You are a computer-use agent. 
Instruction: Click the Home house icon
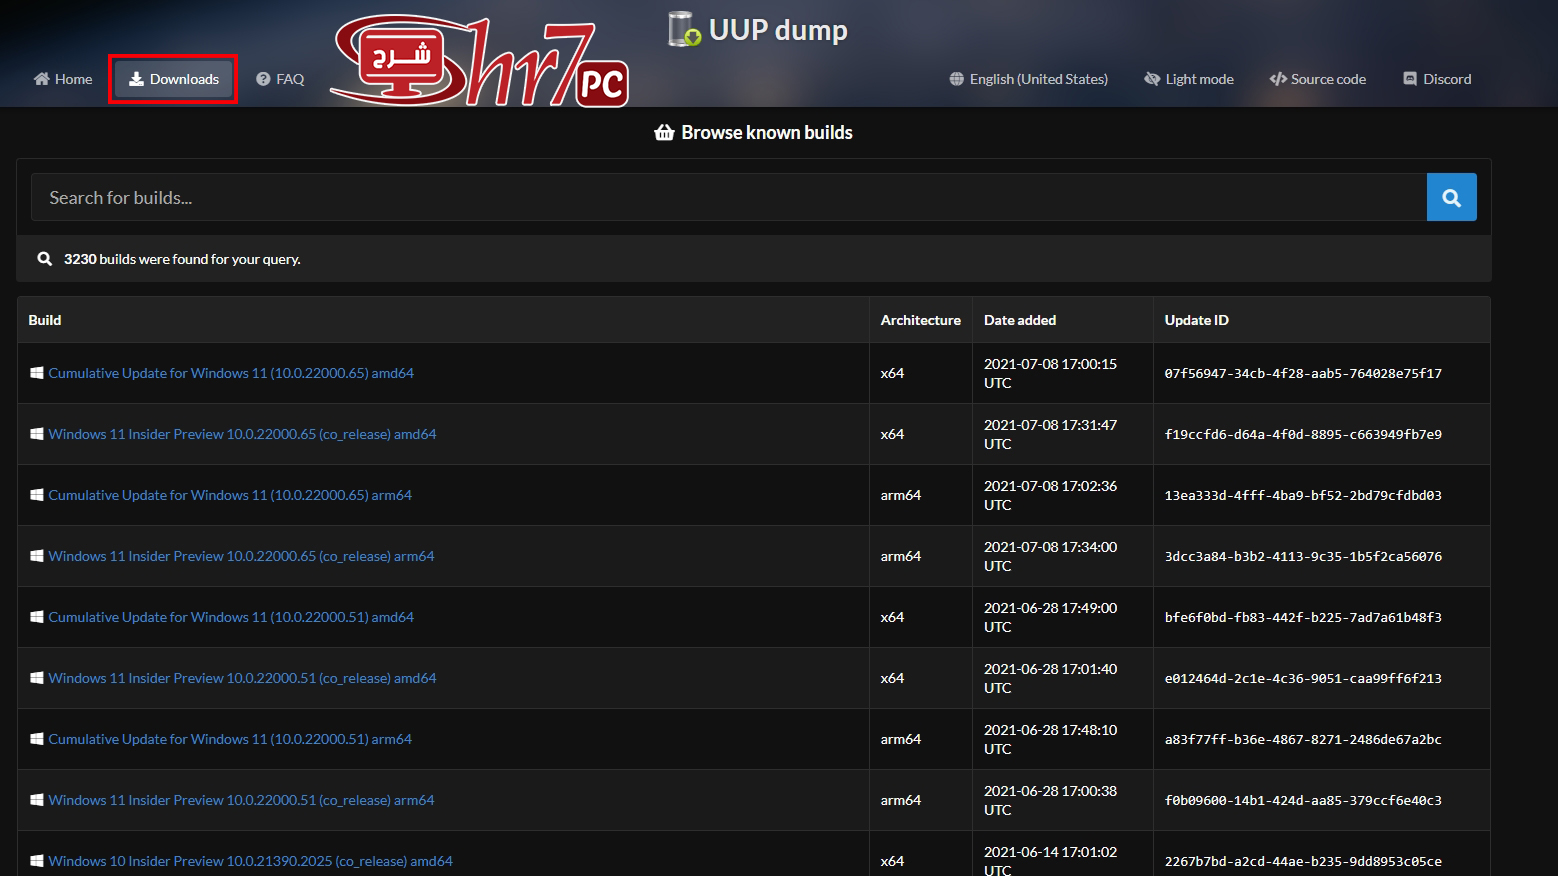42,79
